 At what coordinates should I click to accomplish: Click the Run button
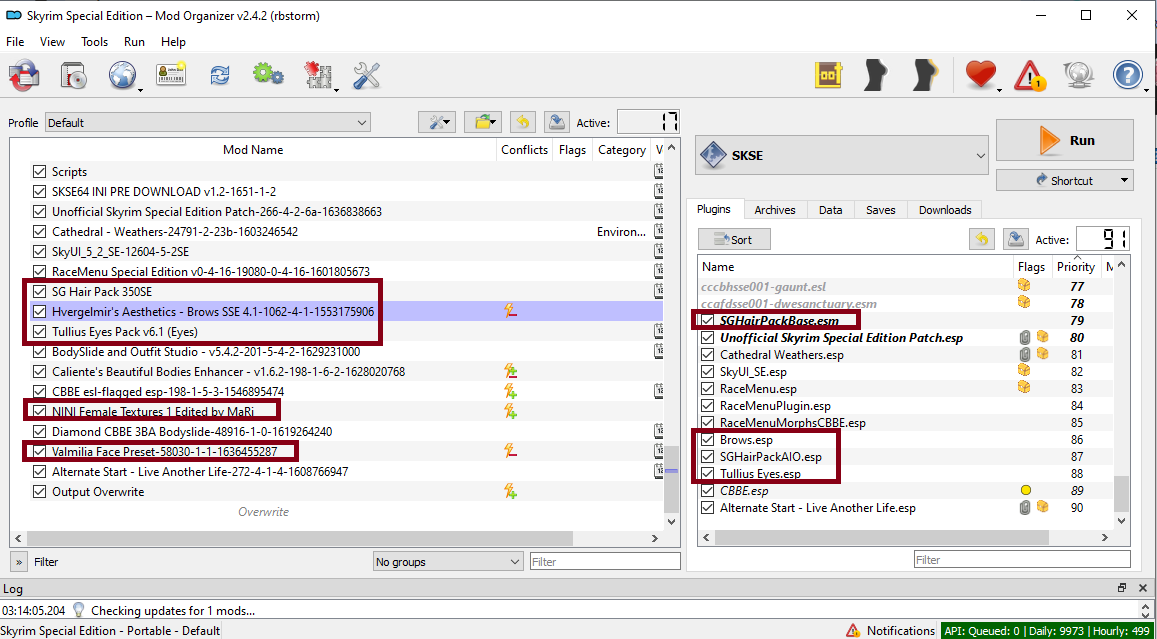(1065, 140)
